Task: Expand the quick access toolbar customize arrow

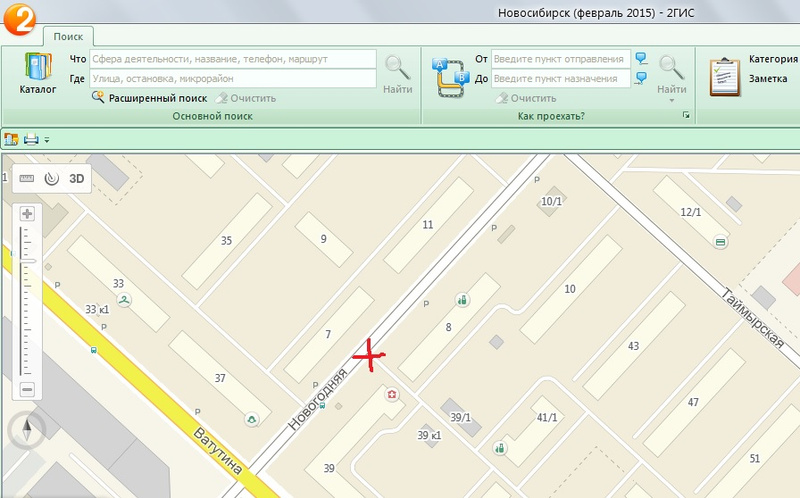Action: tap(47, 139)
